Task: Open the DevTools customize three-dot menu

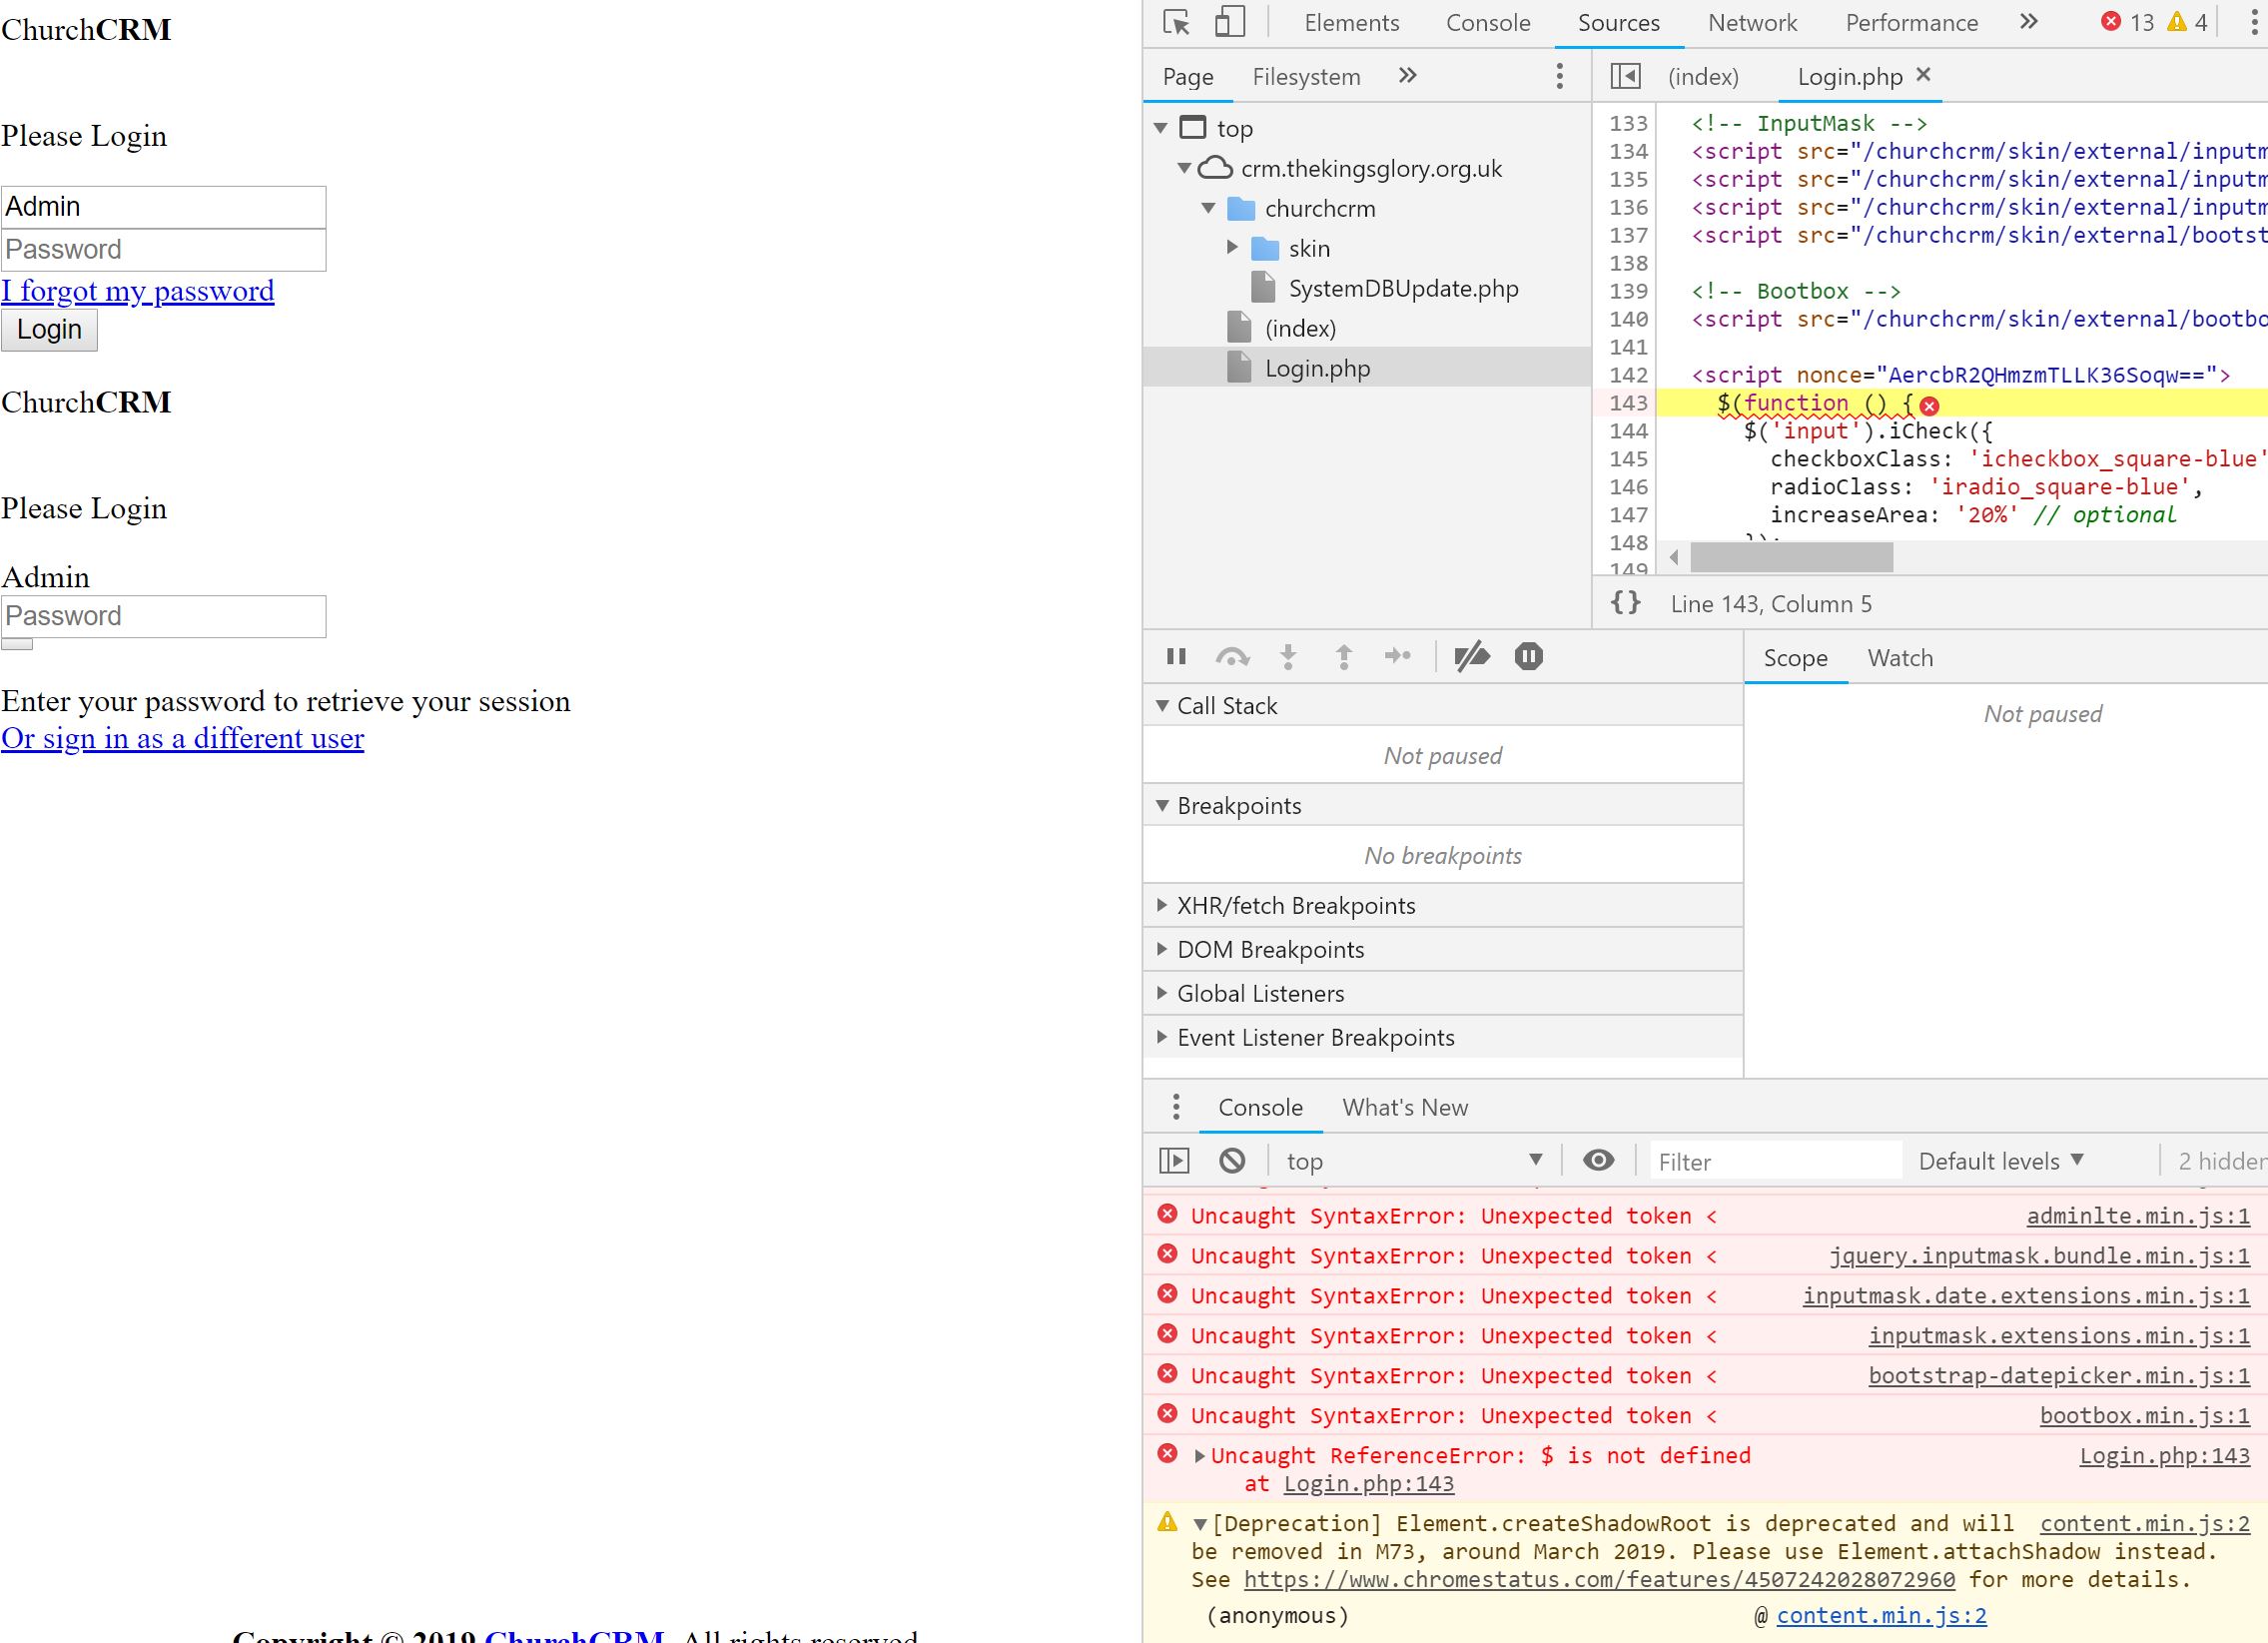Action: click(x=2253, y=22)
